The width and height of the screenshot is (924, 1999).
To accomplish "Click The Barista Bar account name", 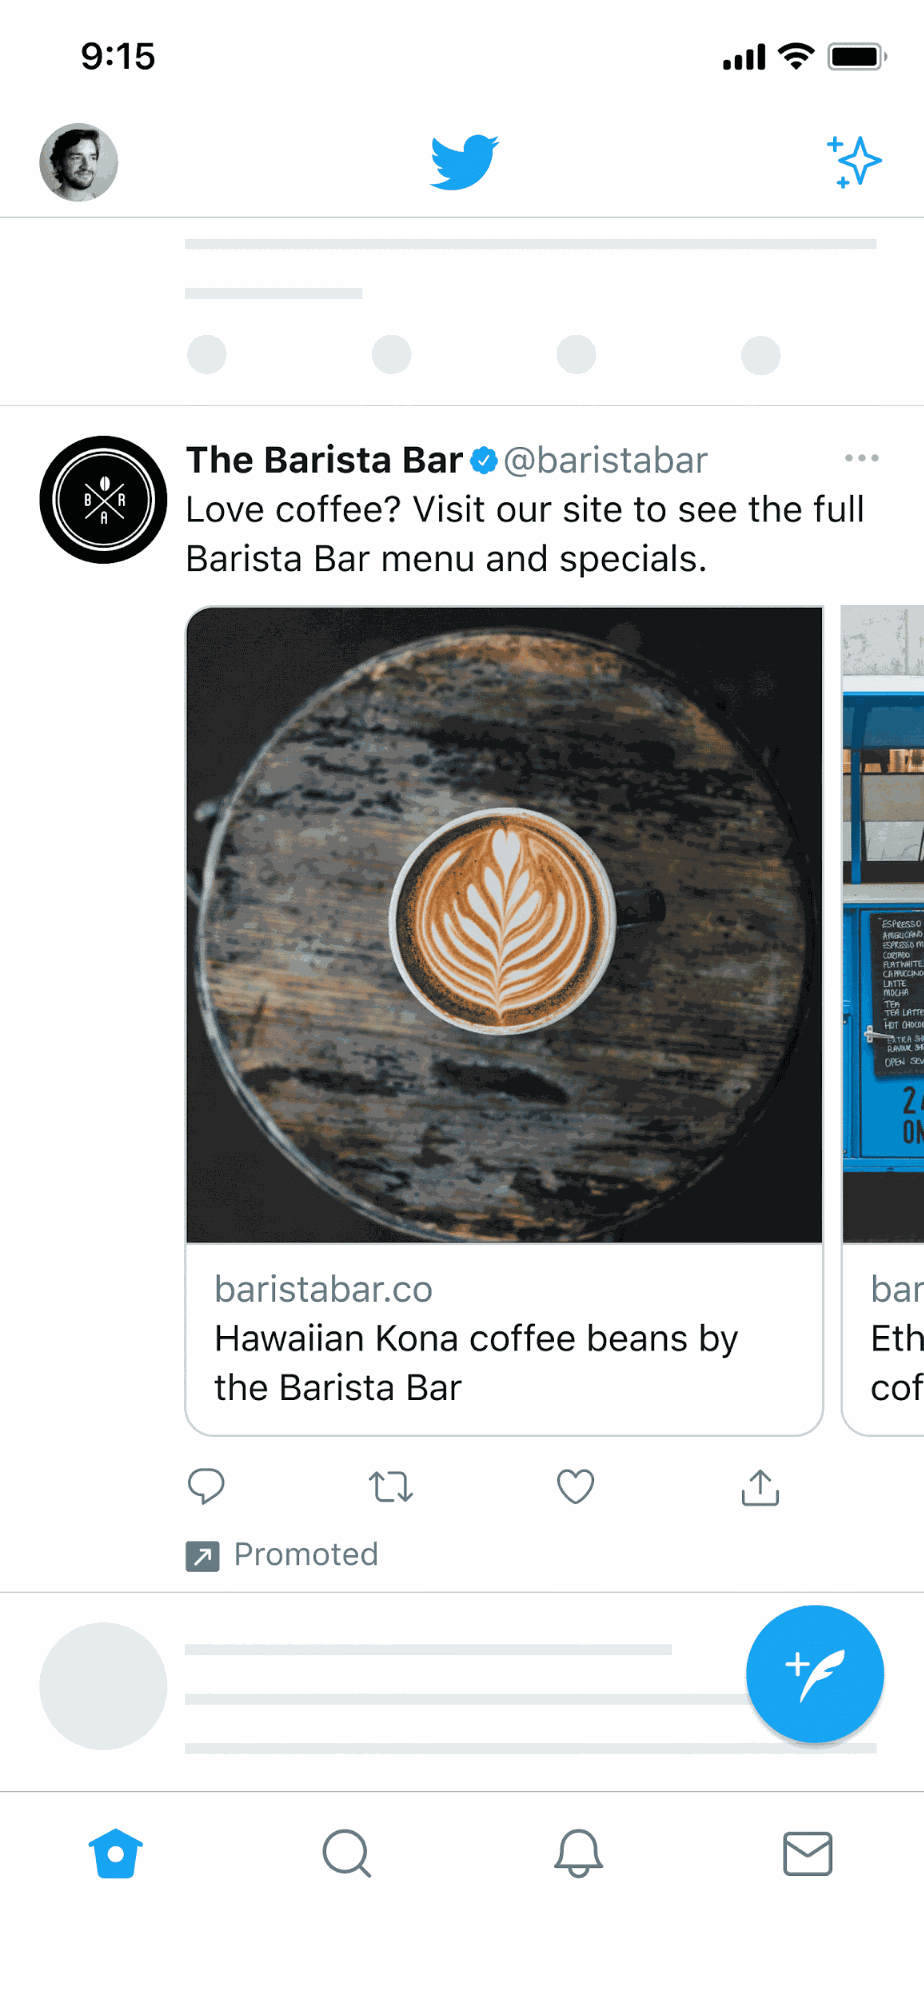I will 325,460.
